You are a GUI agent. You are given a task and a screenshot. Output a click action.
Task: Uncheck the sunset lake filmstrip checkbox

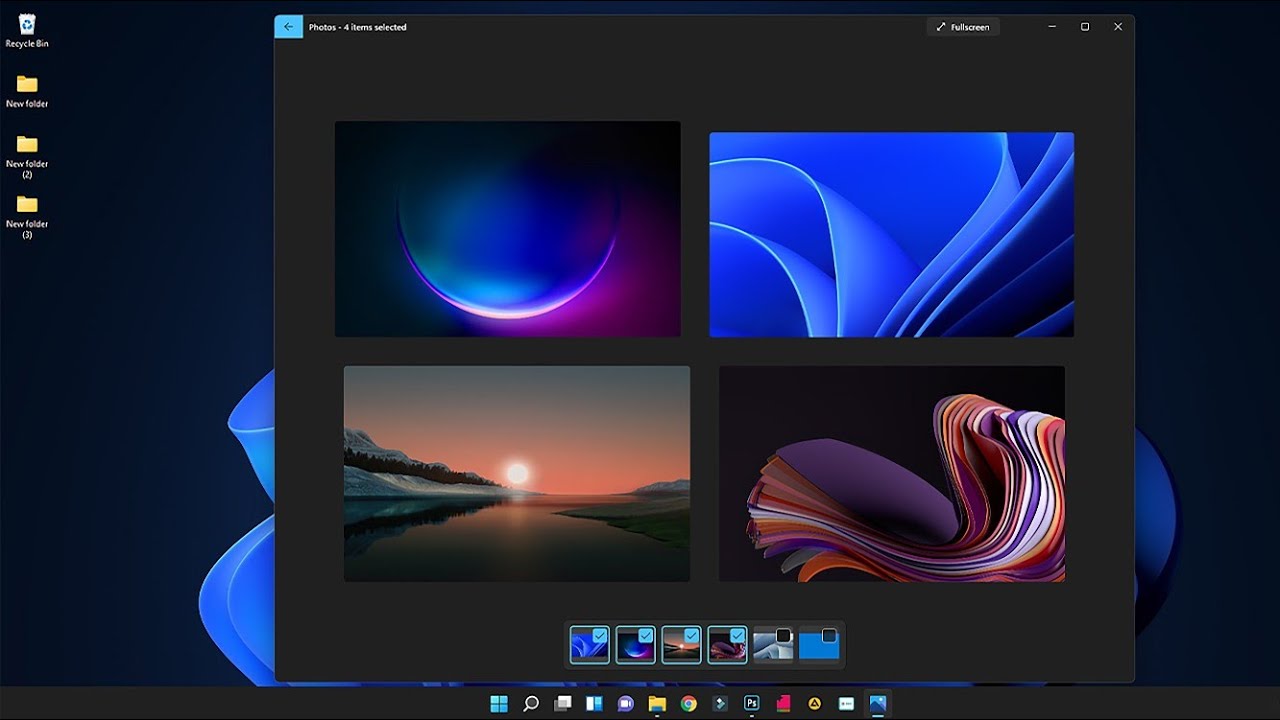coord(692,634)
